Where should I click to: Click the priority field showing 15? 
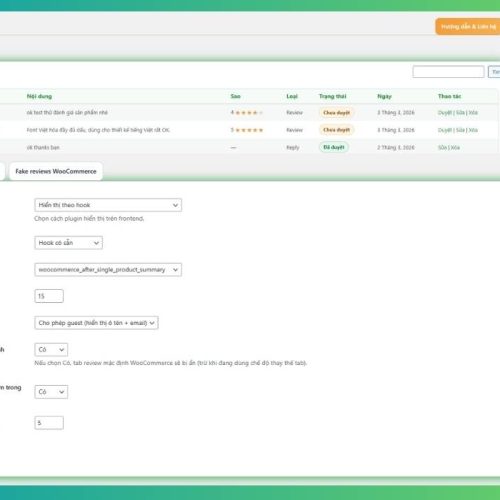pyautogui.click(x=49, y=296)
